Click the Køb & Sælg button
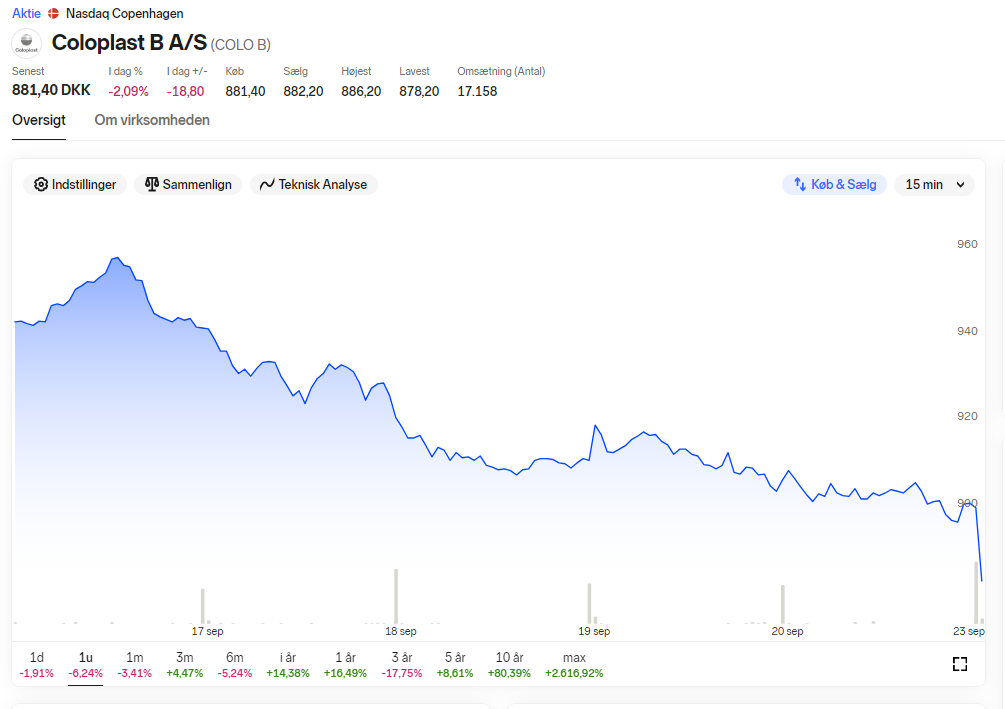 (835, 185)
